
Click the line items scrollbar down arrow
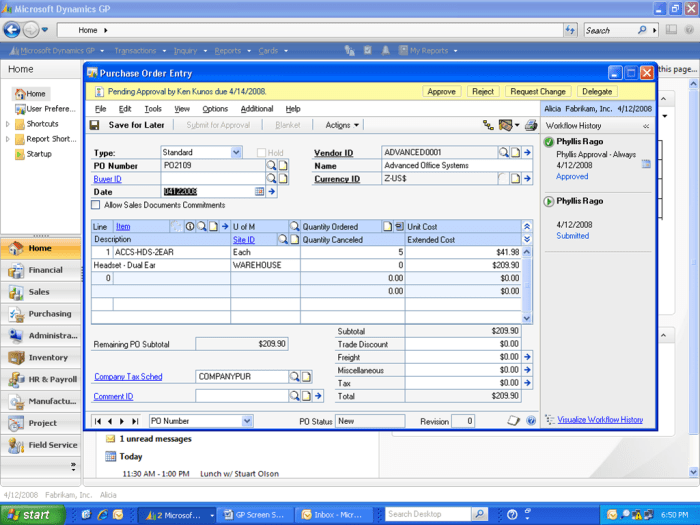click(x=527, y=318)
